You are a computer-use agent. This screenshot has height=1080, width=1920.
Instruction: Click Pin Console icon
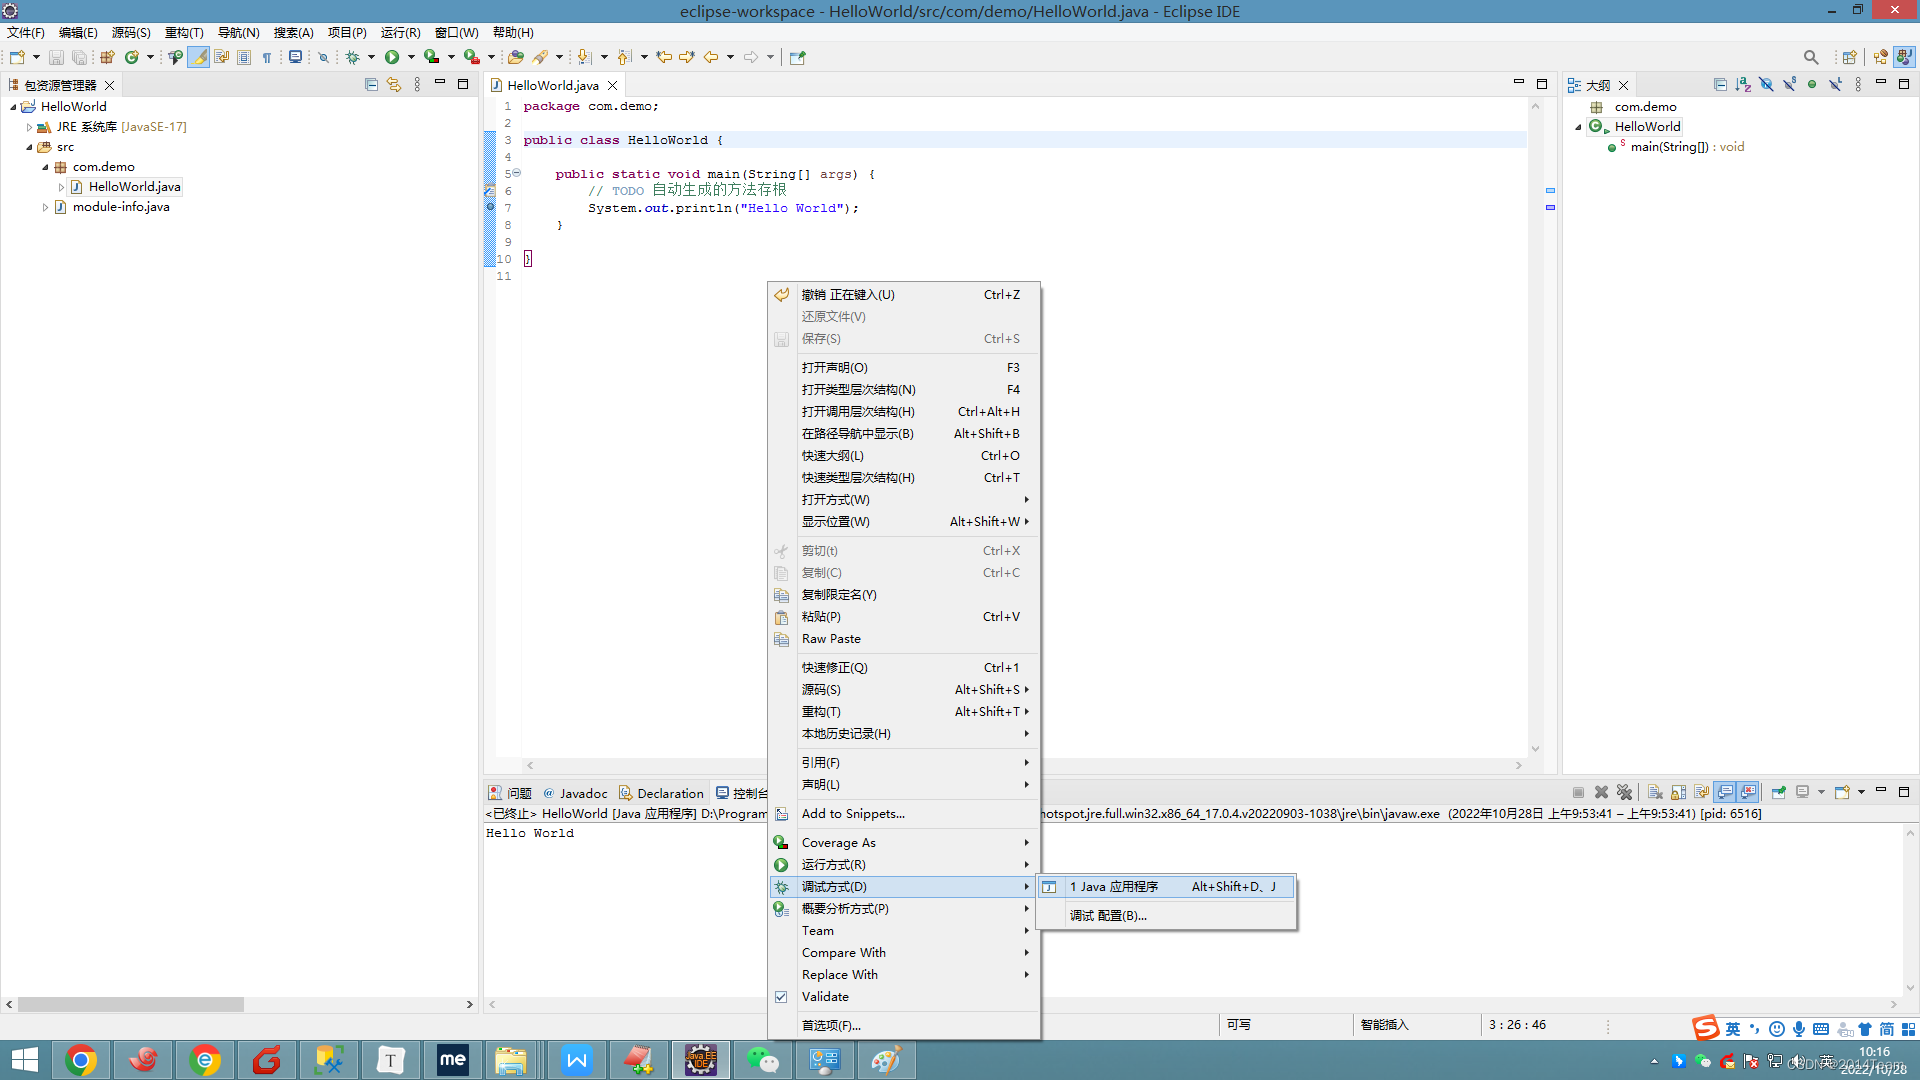coord(1779,792)
